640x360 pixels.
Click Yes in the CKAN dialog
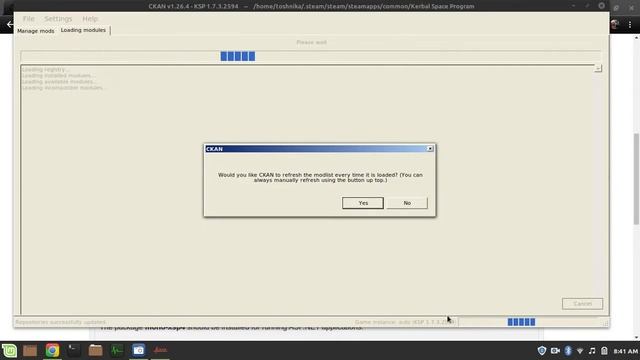click(x=362, y=203)
